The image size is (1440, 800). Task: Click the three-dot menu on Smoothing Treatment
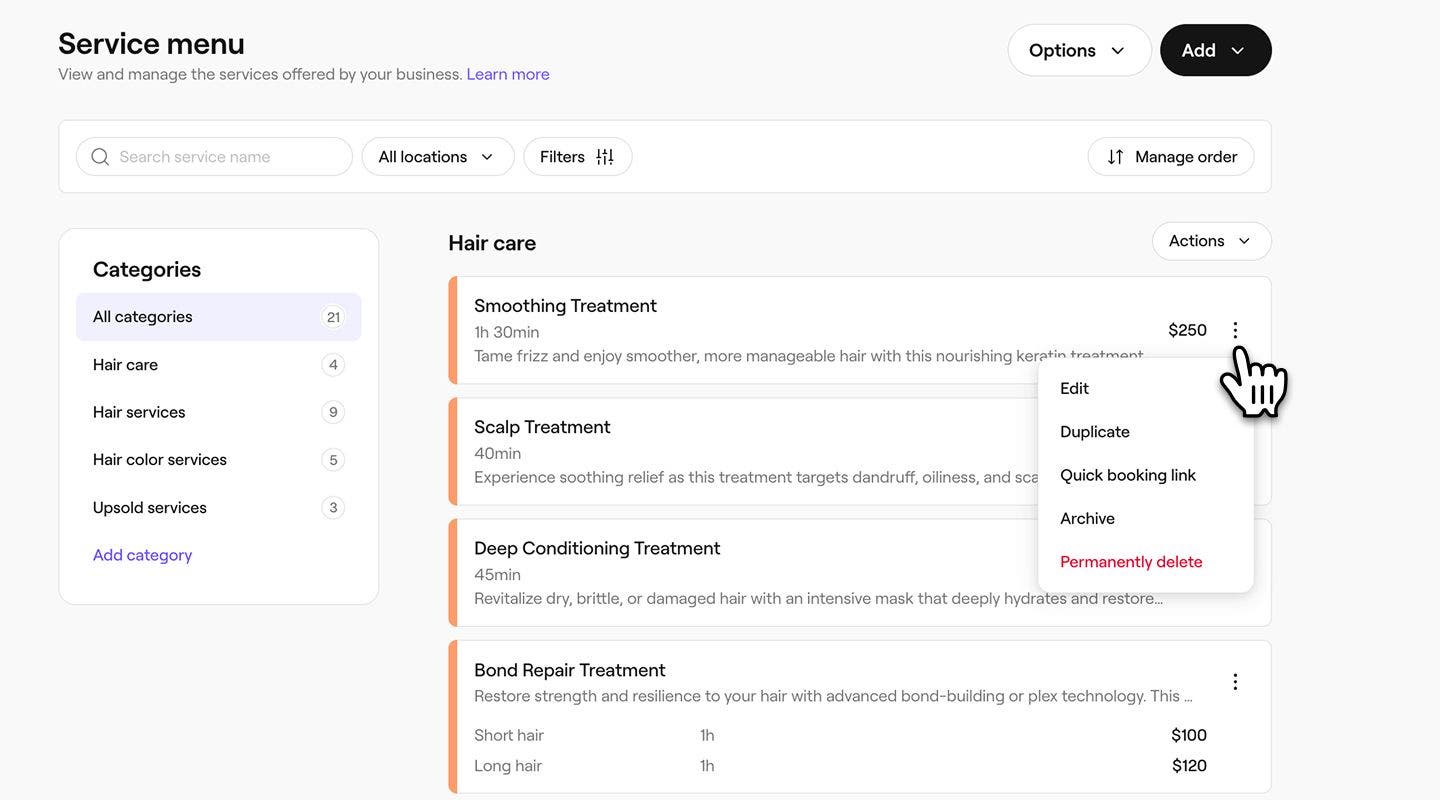pyautogui.click(x=1235, y=330)
